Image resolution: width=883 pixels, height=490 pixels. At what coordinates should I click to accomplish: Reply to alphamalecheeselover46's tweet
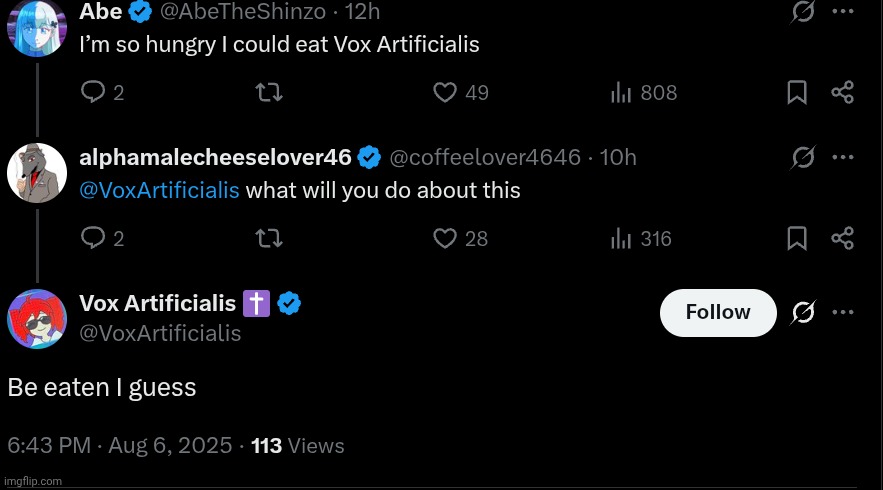93,238
